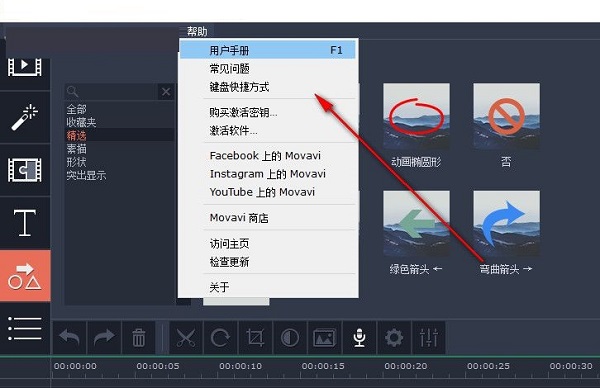Select the crop tool icon
Screen dimensions: 600x388
click(255, 337)
